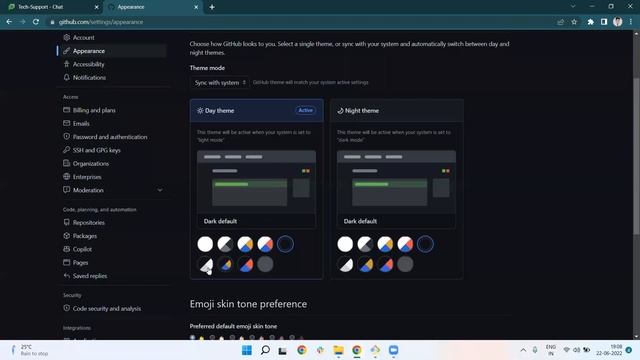The height and width of the screenshot is (360, 640).
Task: Open a new browser tab
Action: pos(212,7)
